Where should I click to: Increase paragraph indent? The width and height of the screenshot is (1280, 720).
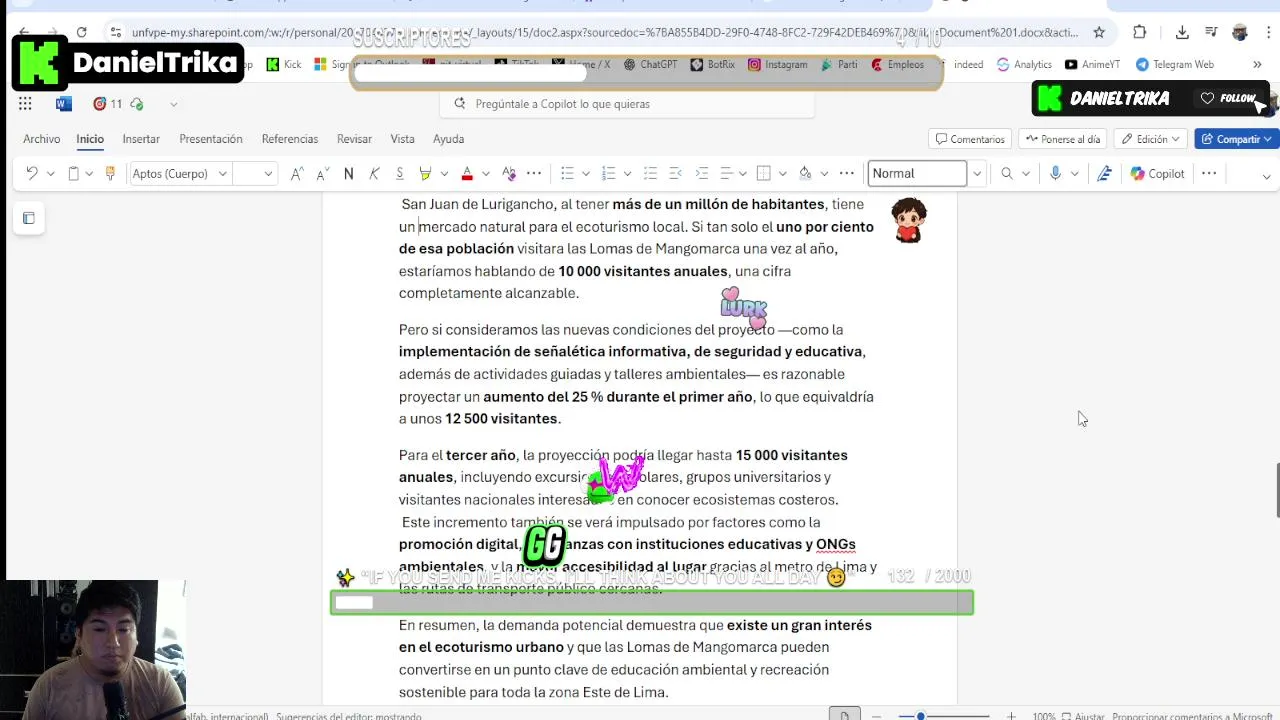pos(701,174)
